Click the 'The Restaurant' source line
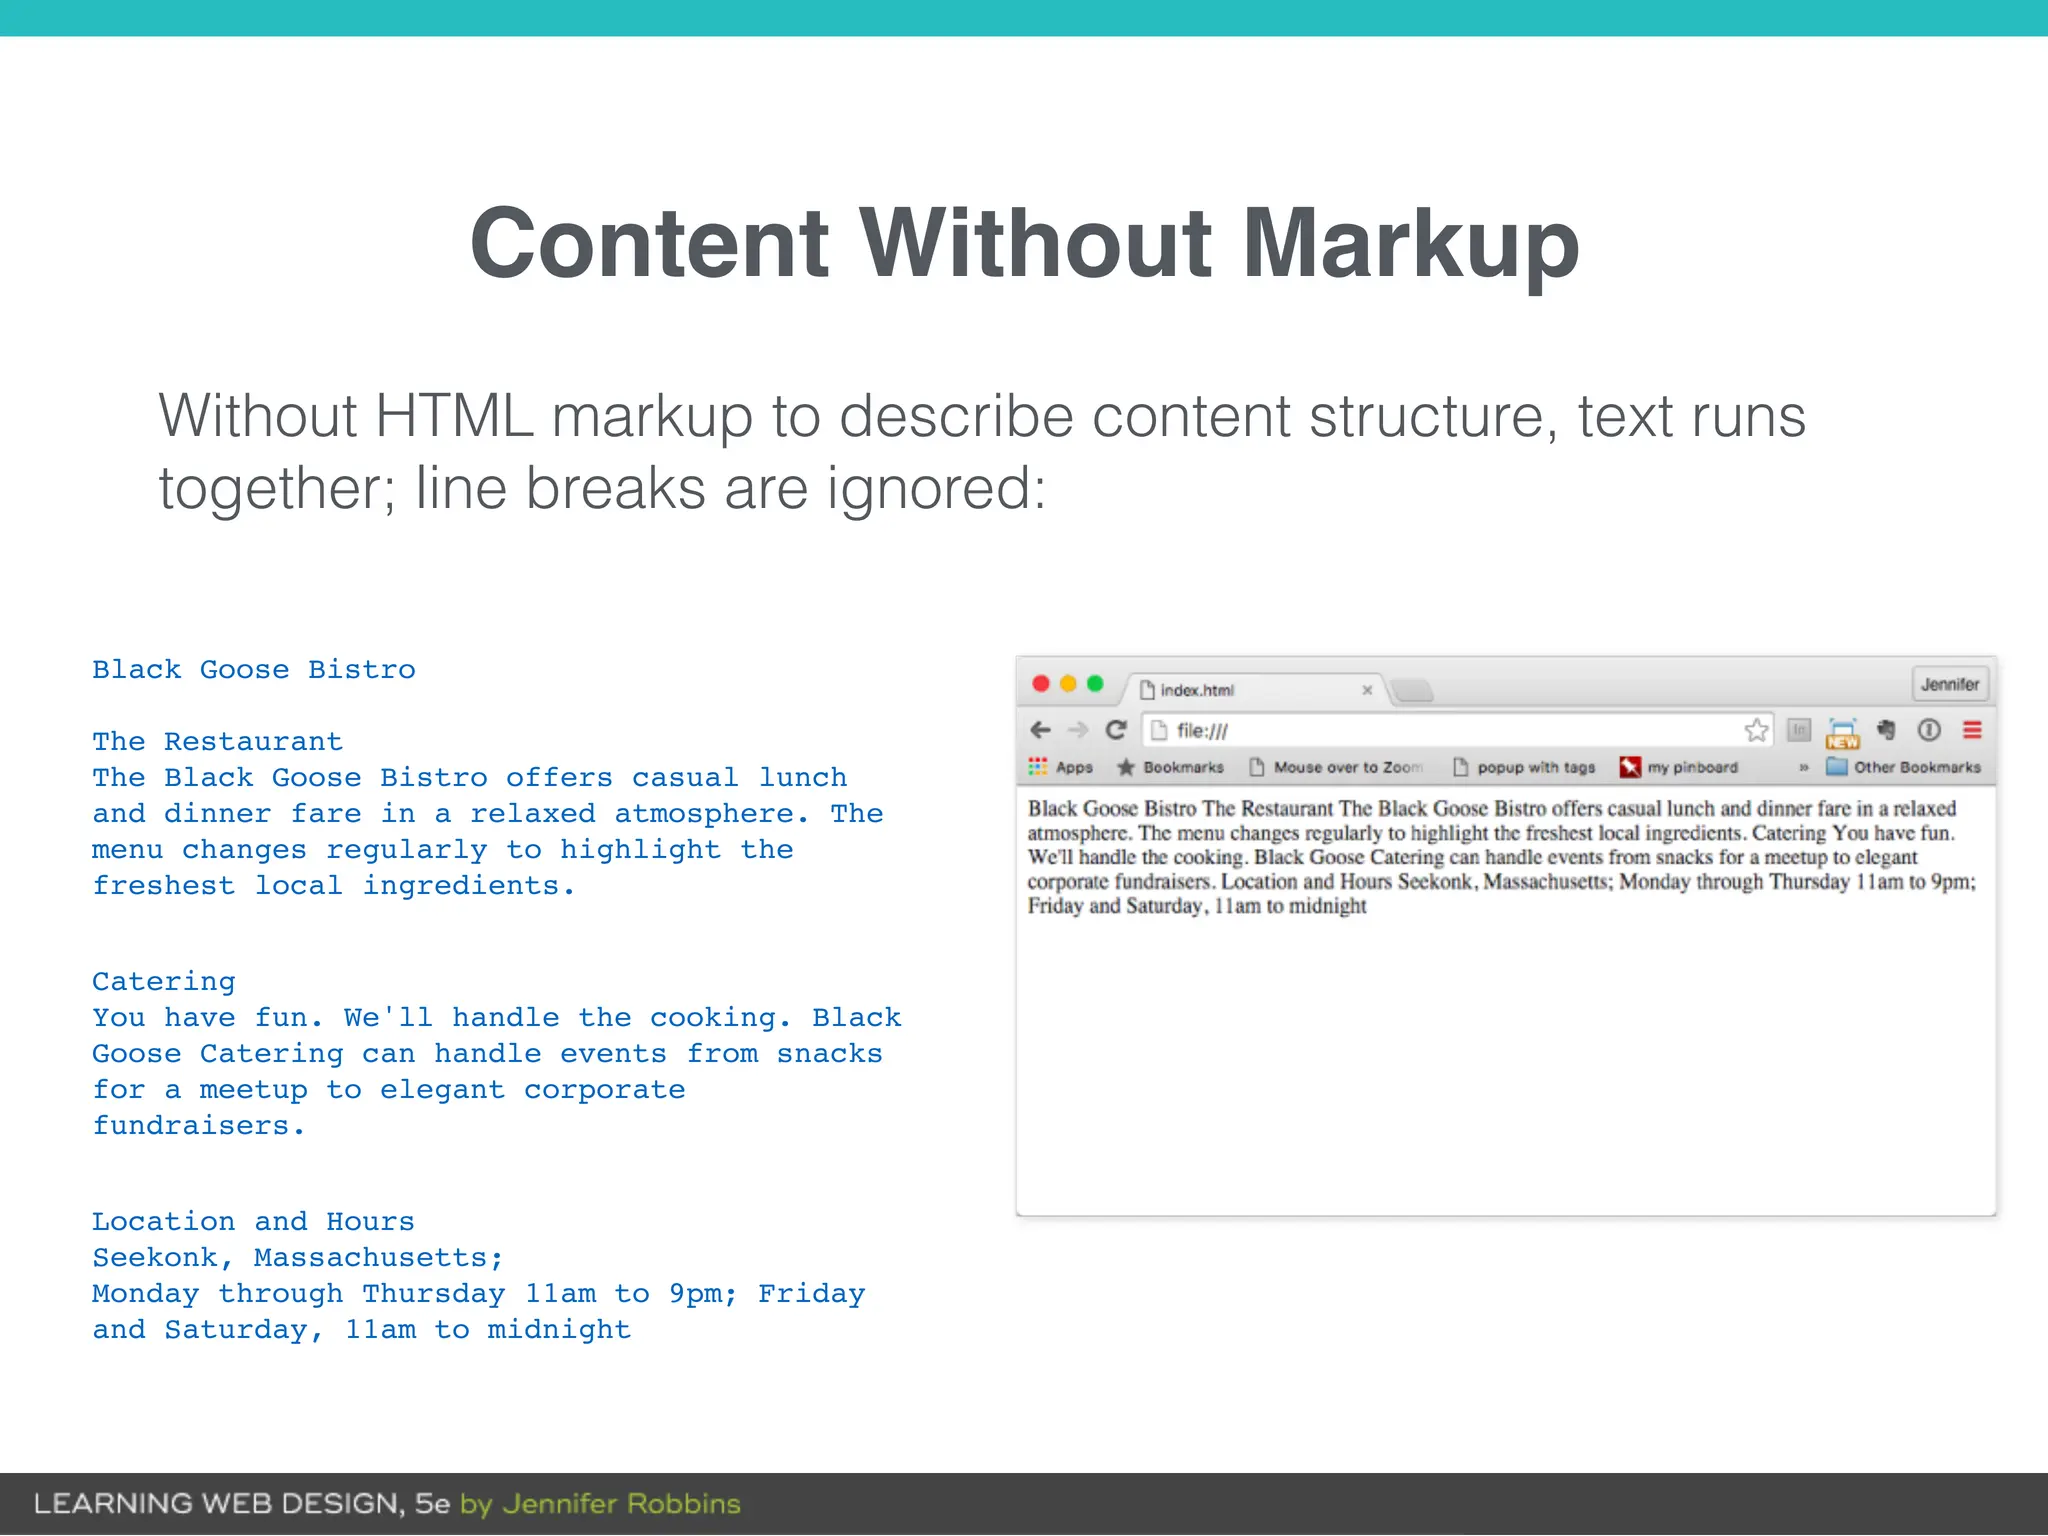Screen dimensions: 2048x1536 tap(218, 741)
